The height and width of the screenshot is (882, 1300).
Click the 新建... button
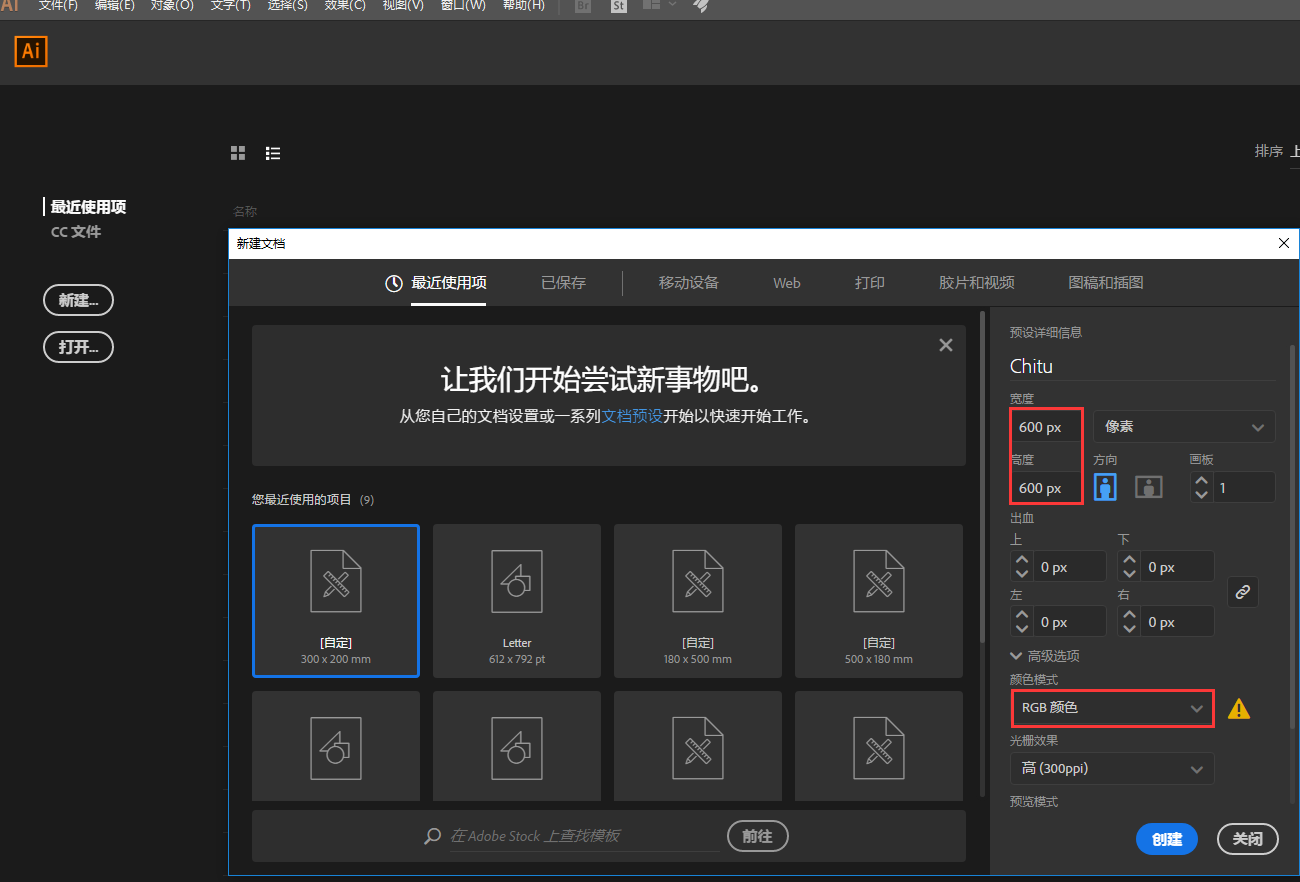[78, 300]
